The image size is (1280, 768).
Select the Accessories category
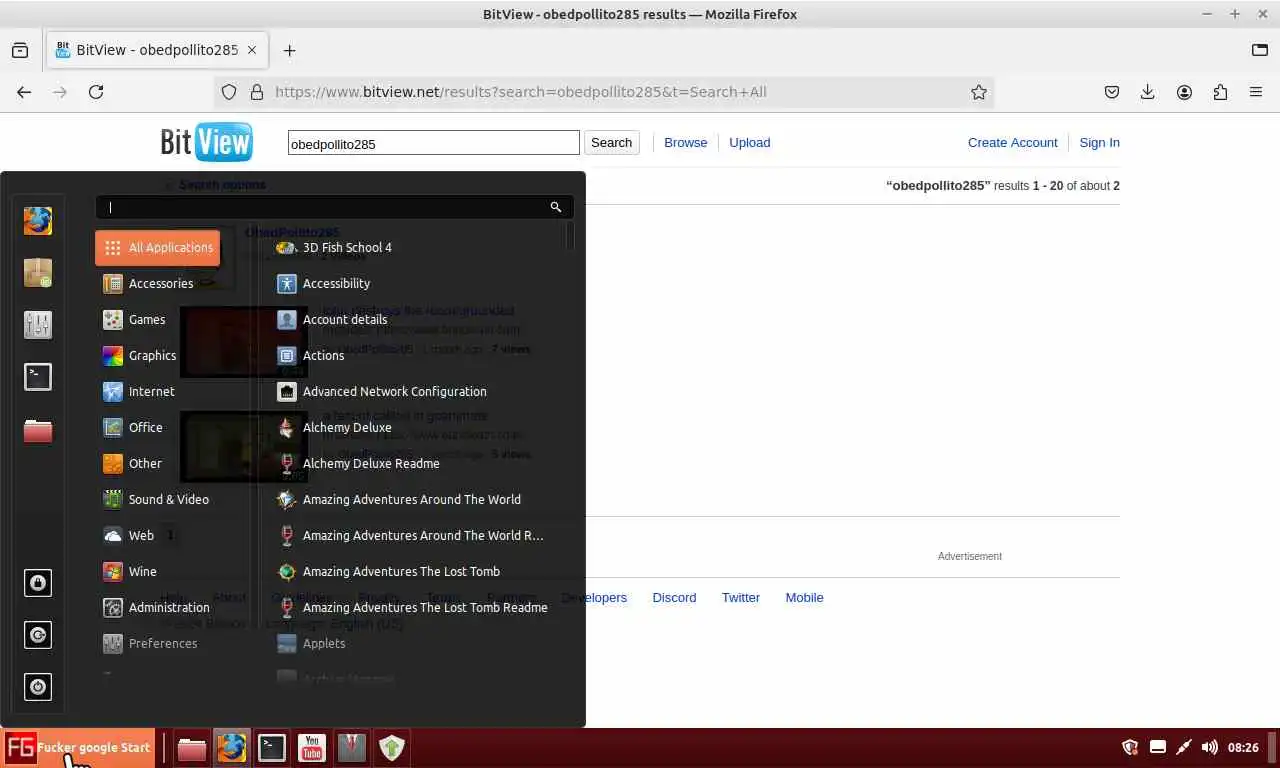pyautogui.click(x=158, y=283)
